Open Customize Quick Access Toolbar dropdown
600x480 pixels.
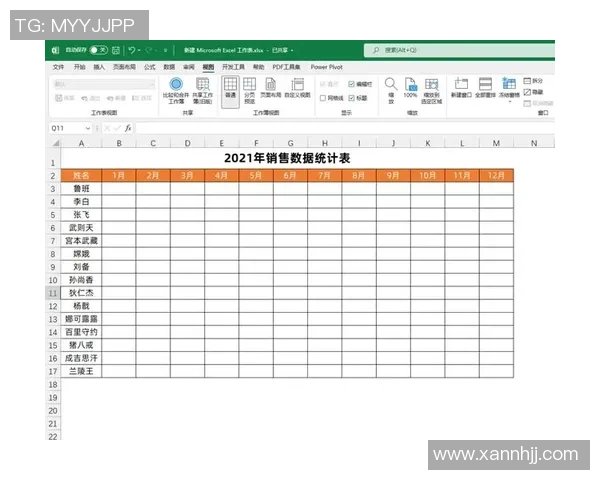coord(165,51)
